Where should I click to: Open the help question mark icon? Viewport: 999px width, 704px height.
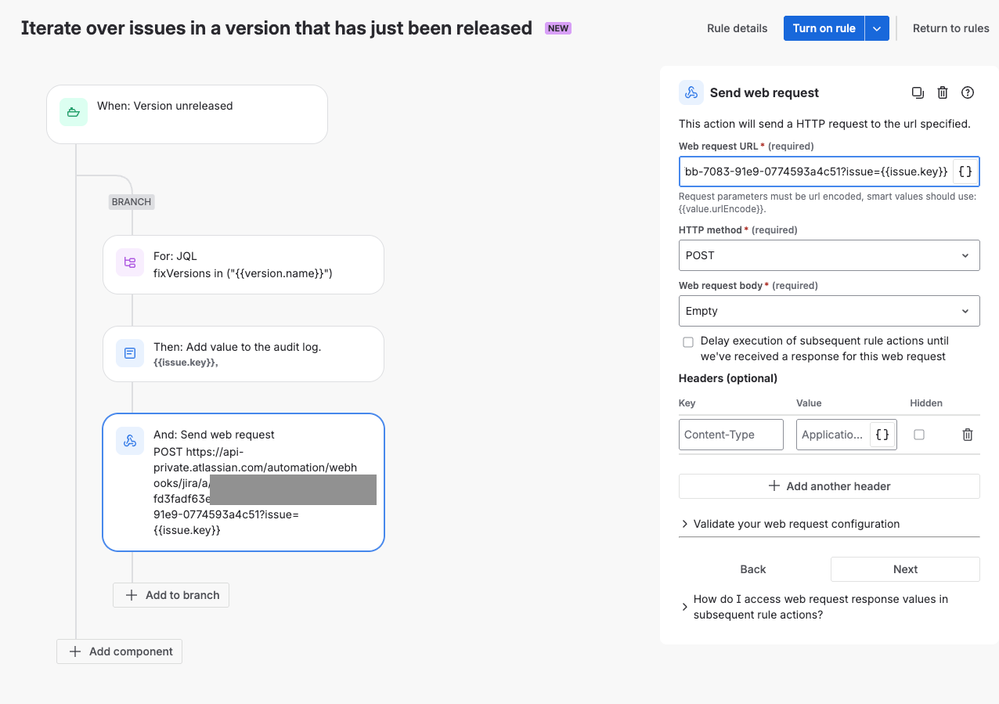[967, 93]
